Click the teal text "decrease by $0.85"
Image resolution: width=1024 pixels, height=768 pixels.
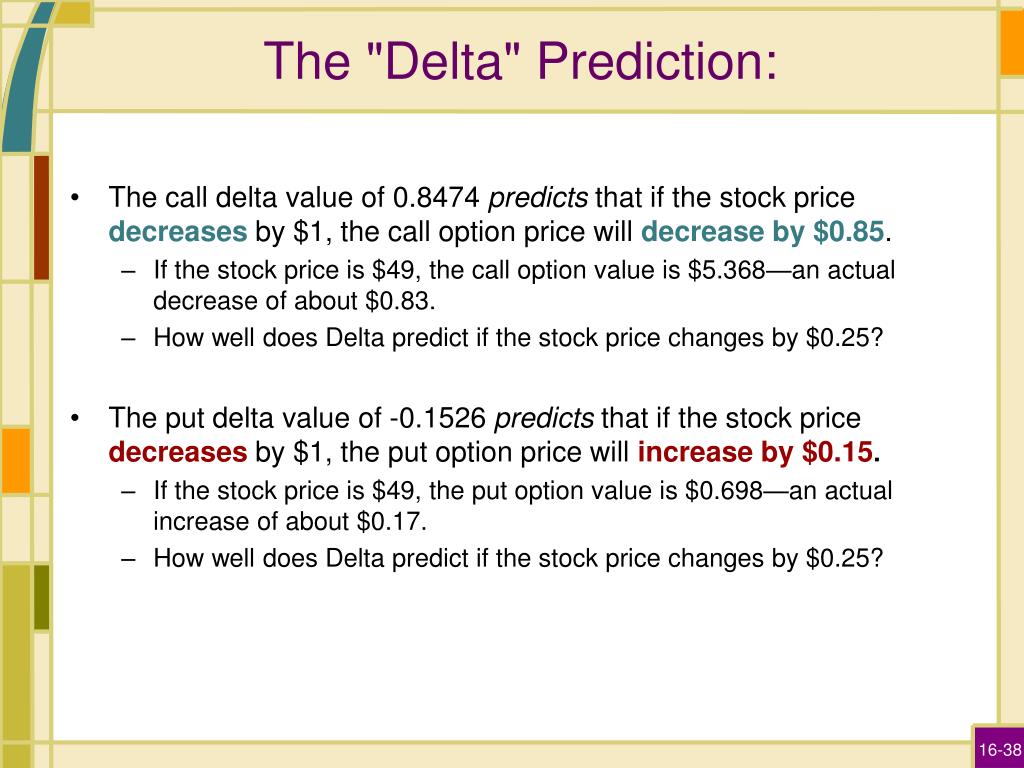coord(762,232)
